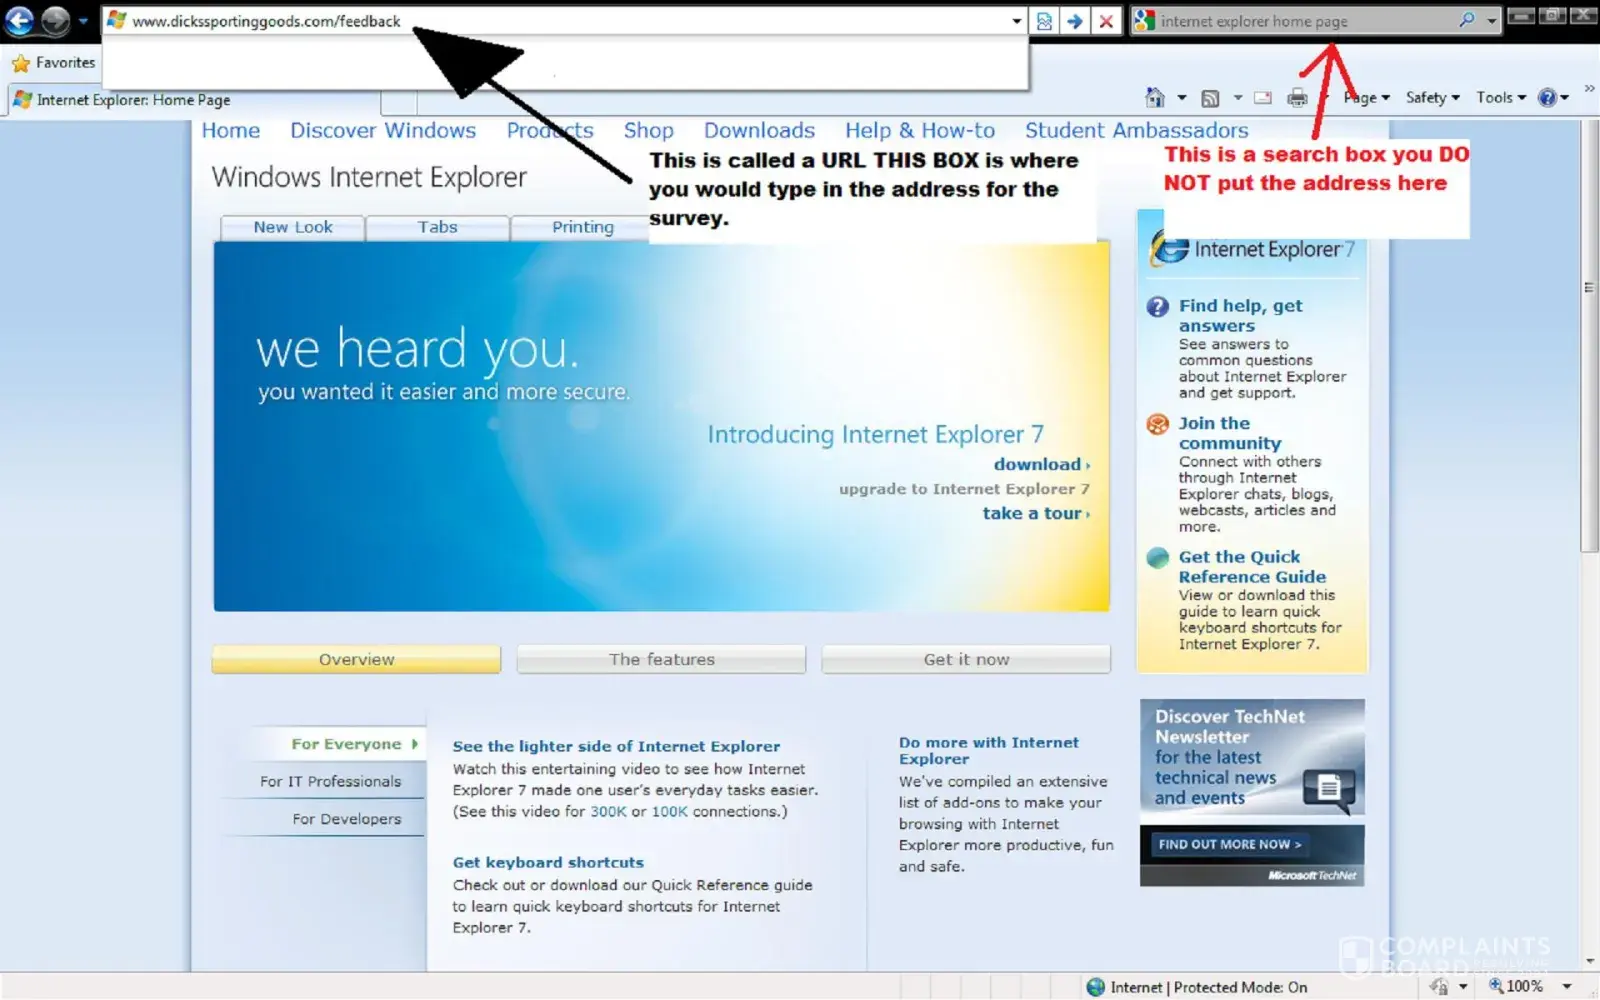Click the blue Help question mark icon
Viewport: 1600px width, 1000px height.
click(x=1547, y=97)
